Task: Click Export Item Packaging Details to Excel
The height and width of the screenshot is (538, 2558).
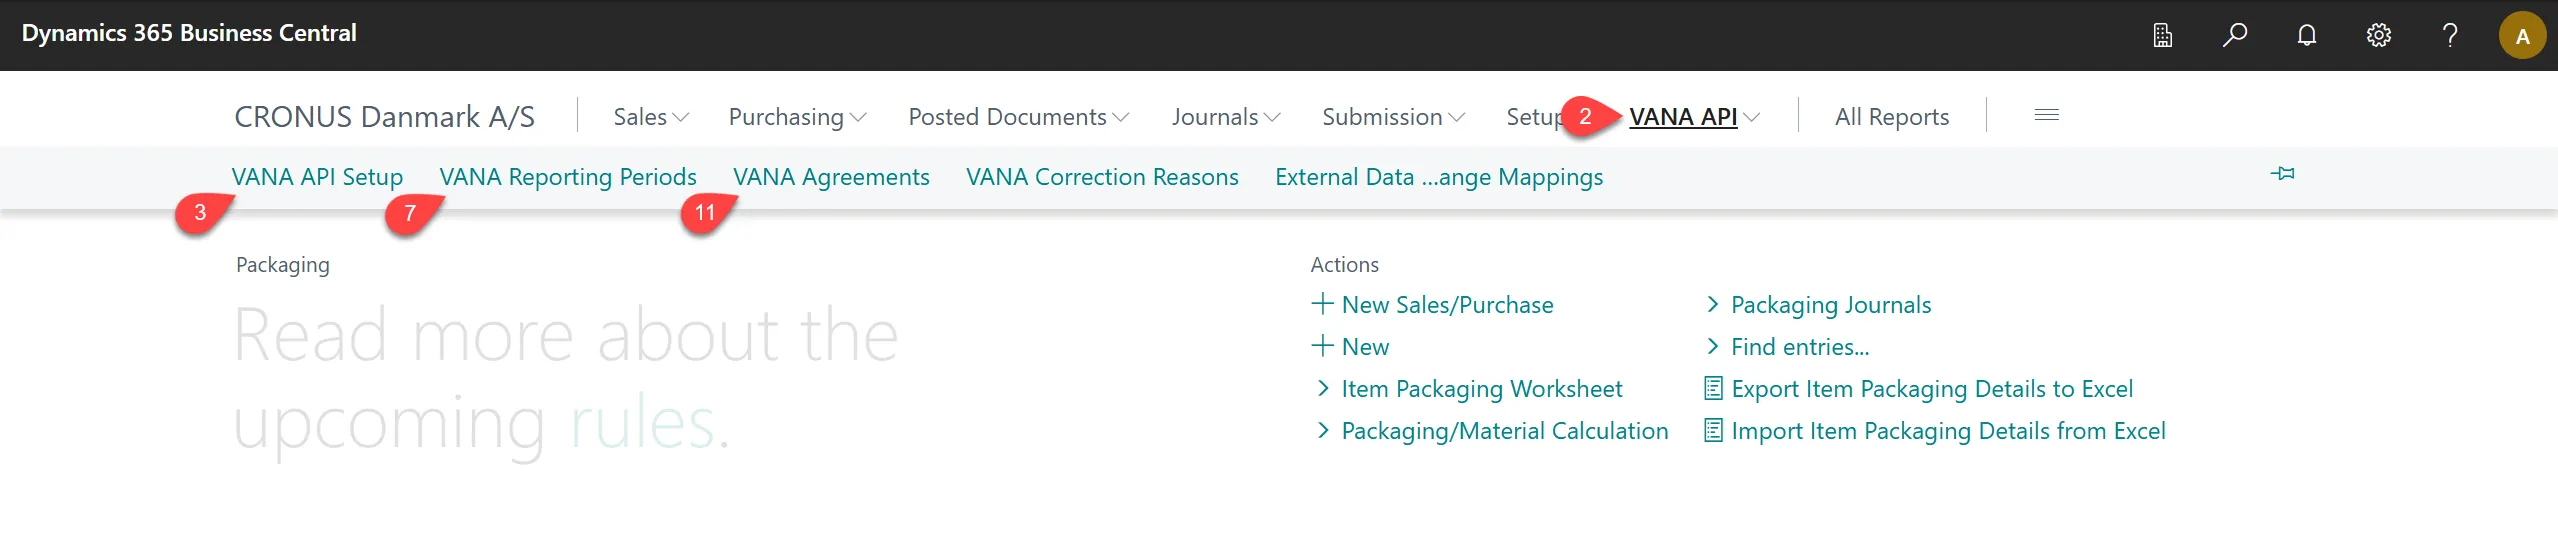Action: [1932, 389]
